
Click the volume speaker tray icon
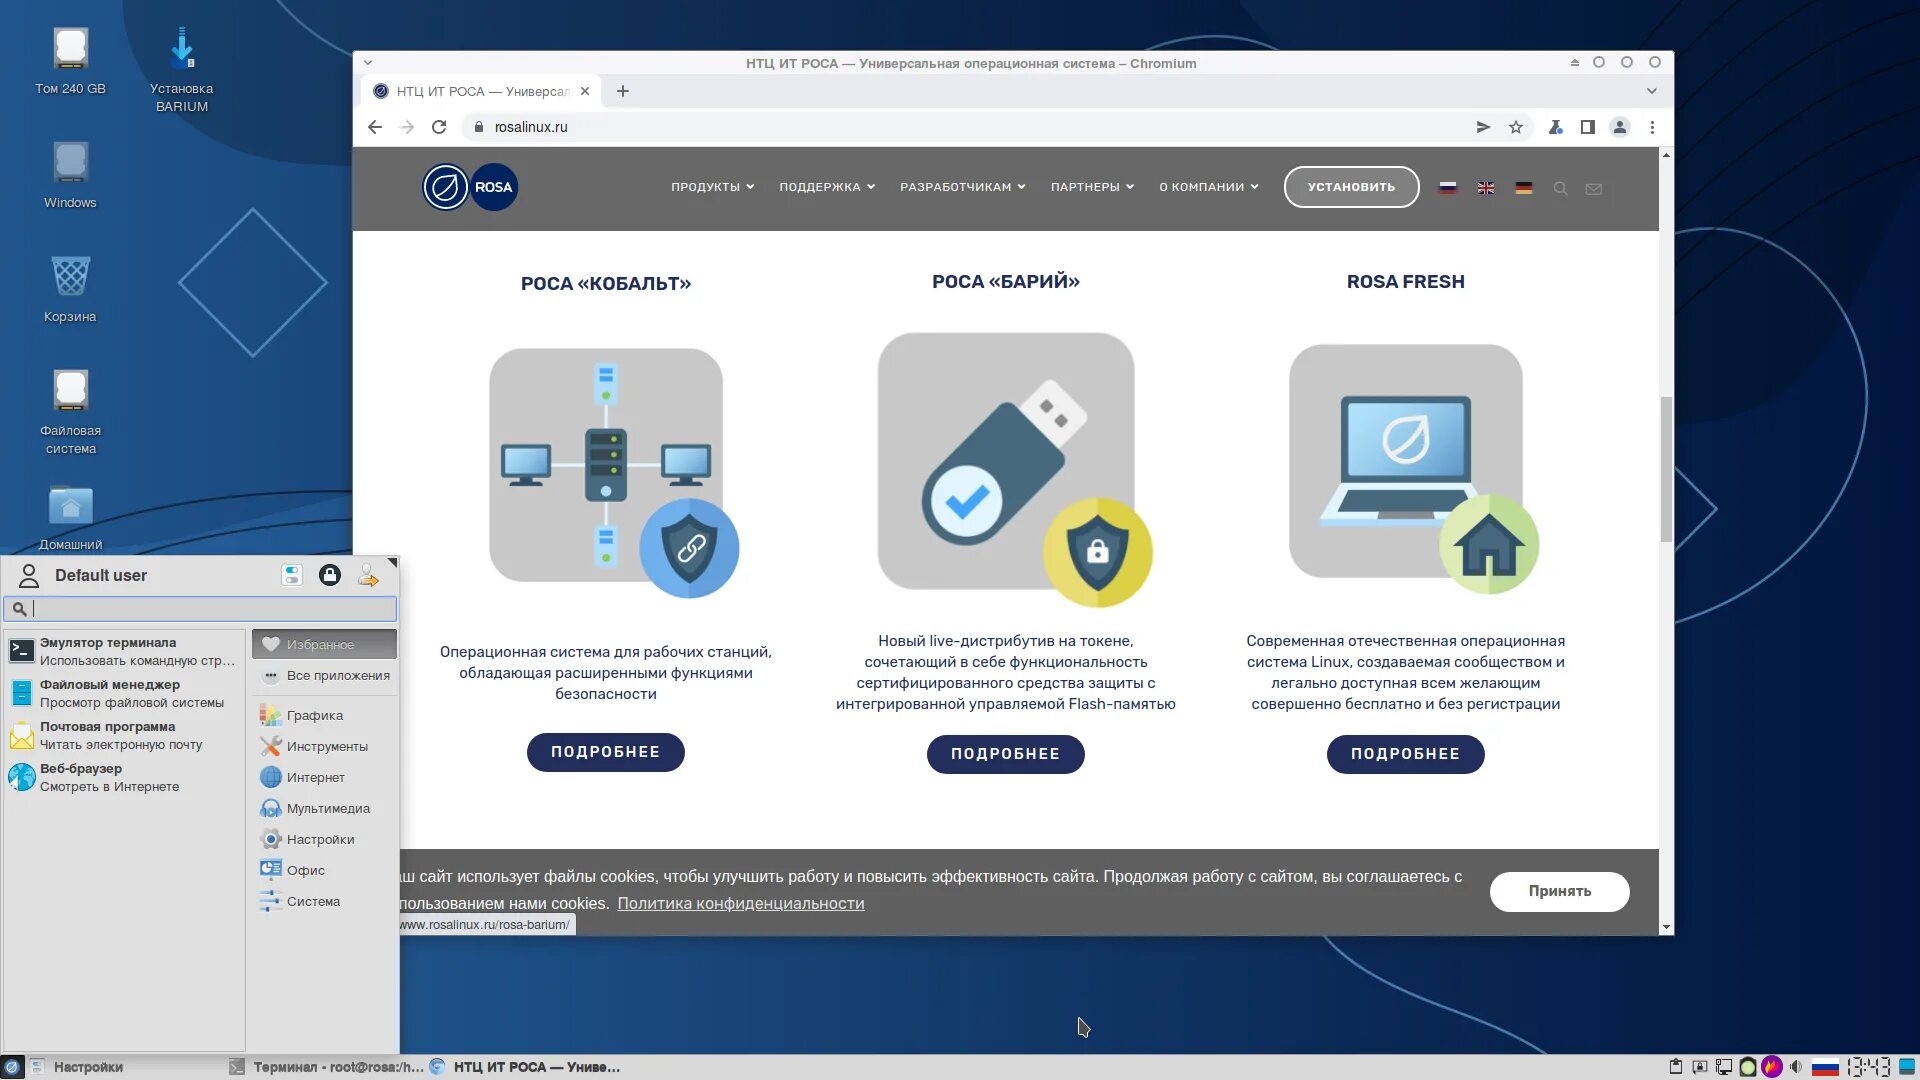click(1796, 1067)
